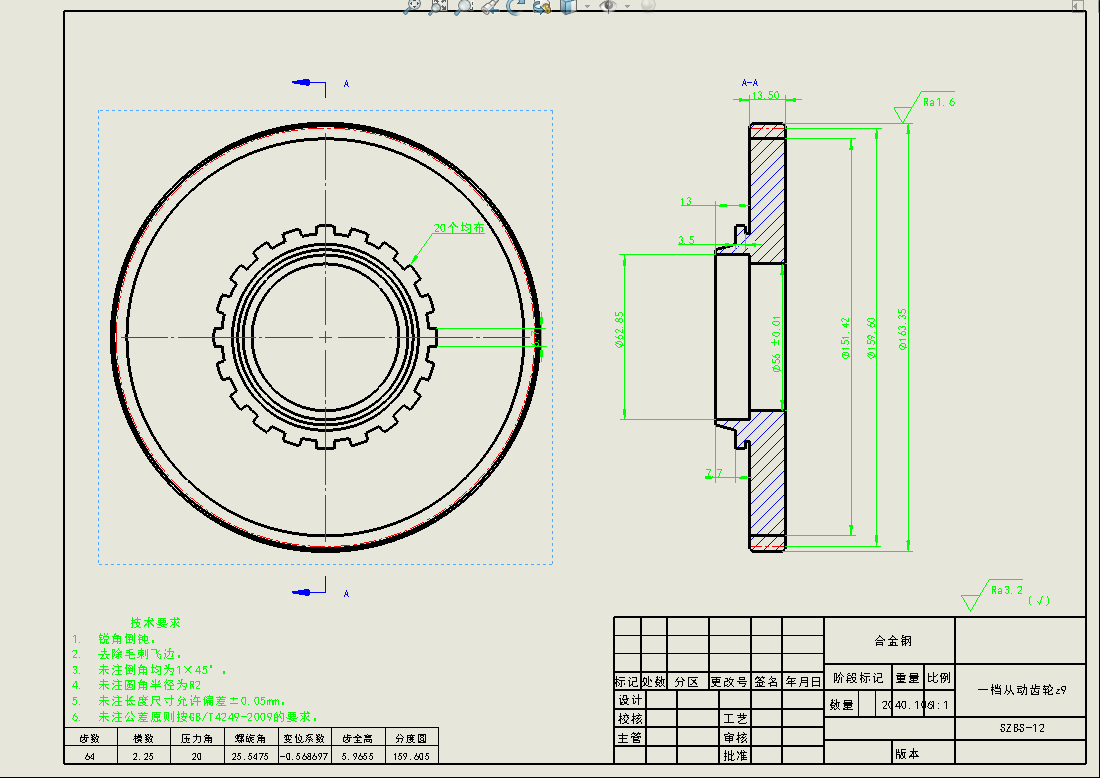Select the 13.50 width dimension
This screenshot has width=1100, height=778.
(x=765, y=95)
